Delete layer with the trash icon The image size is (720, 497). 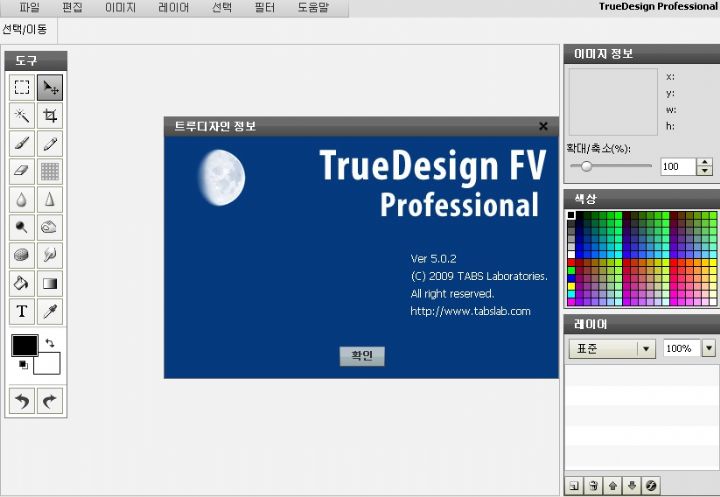(593, 486)
